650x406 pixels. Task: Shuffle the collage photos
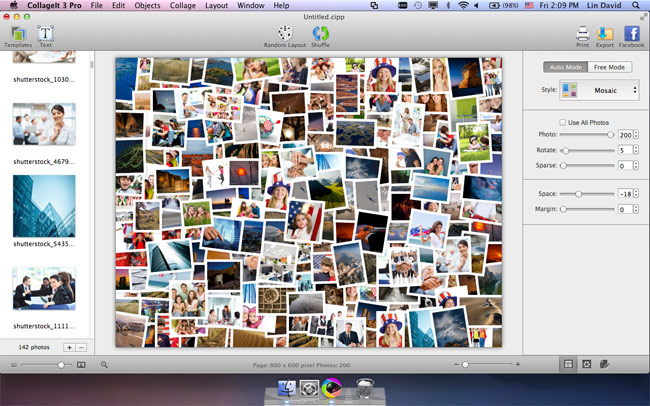click(320, 35)
